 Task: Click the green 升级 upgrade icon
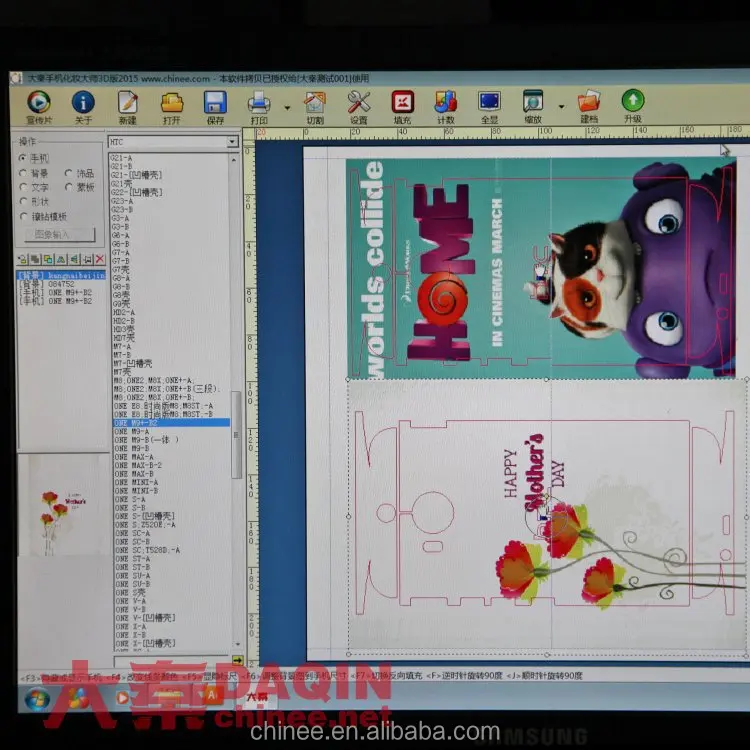click(x=633, y=106)
